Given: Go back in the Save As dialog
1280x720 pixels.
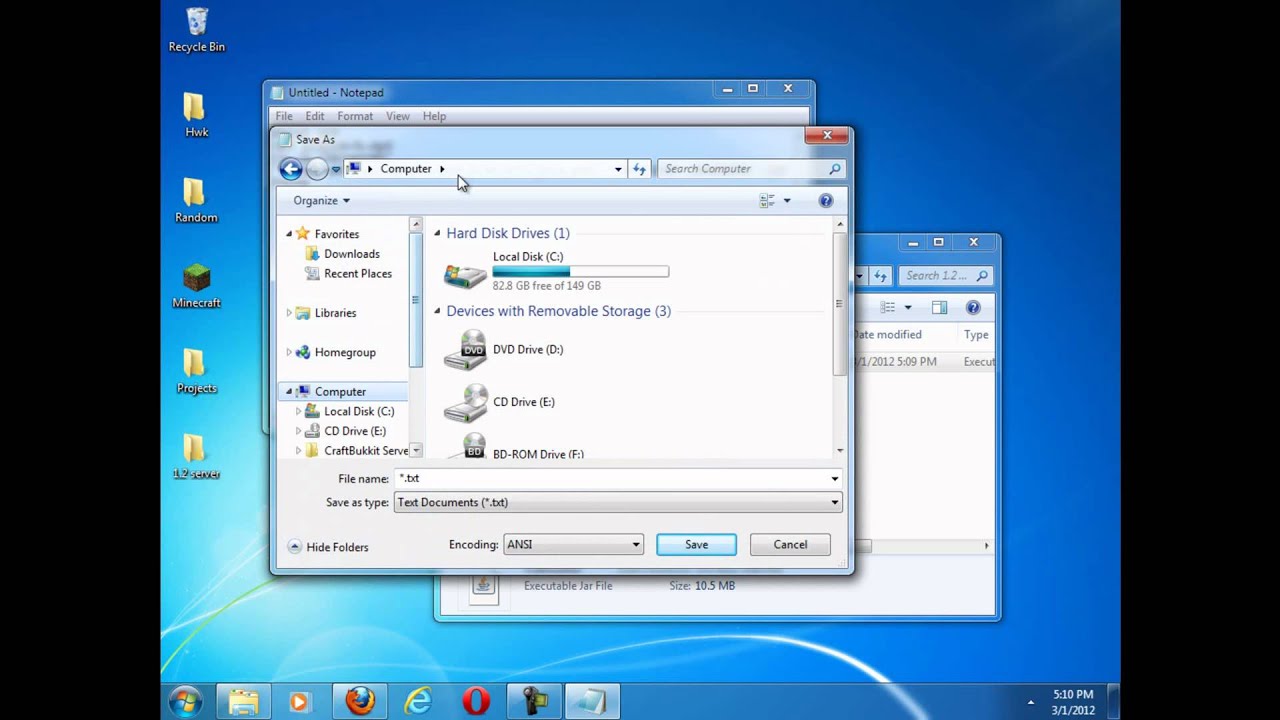Looking at the screenshot, I should tap(291, 169).
